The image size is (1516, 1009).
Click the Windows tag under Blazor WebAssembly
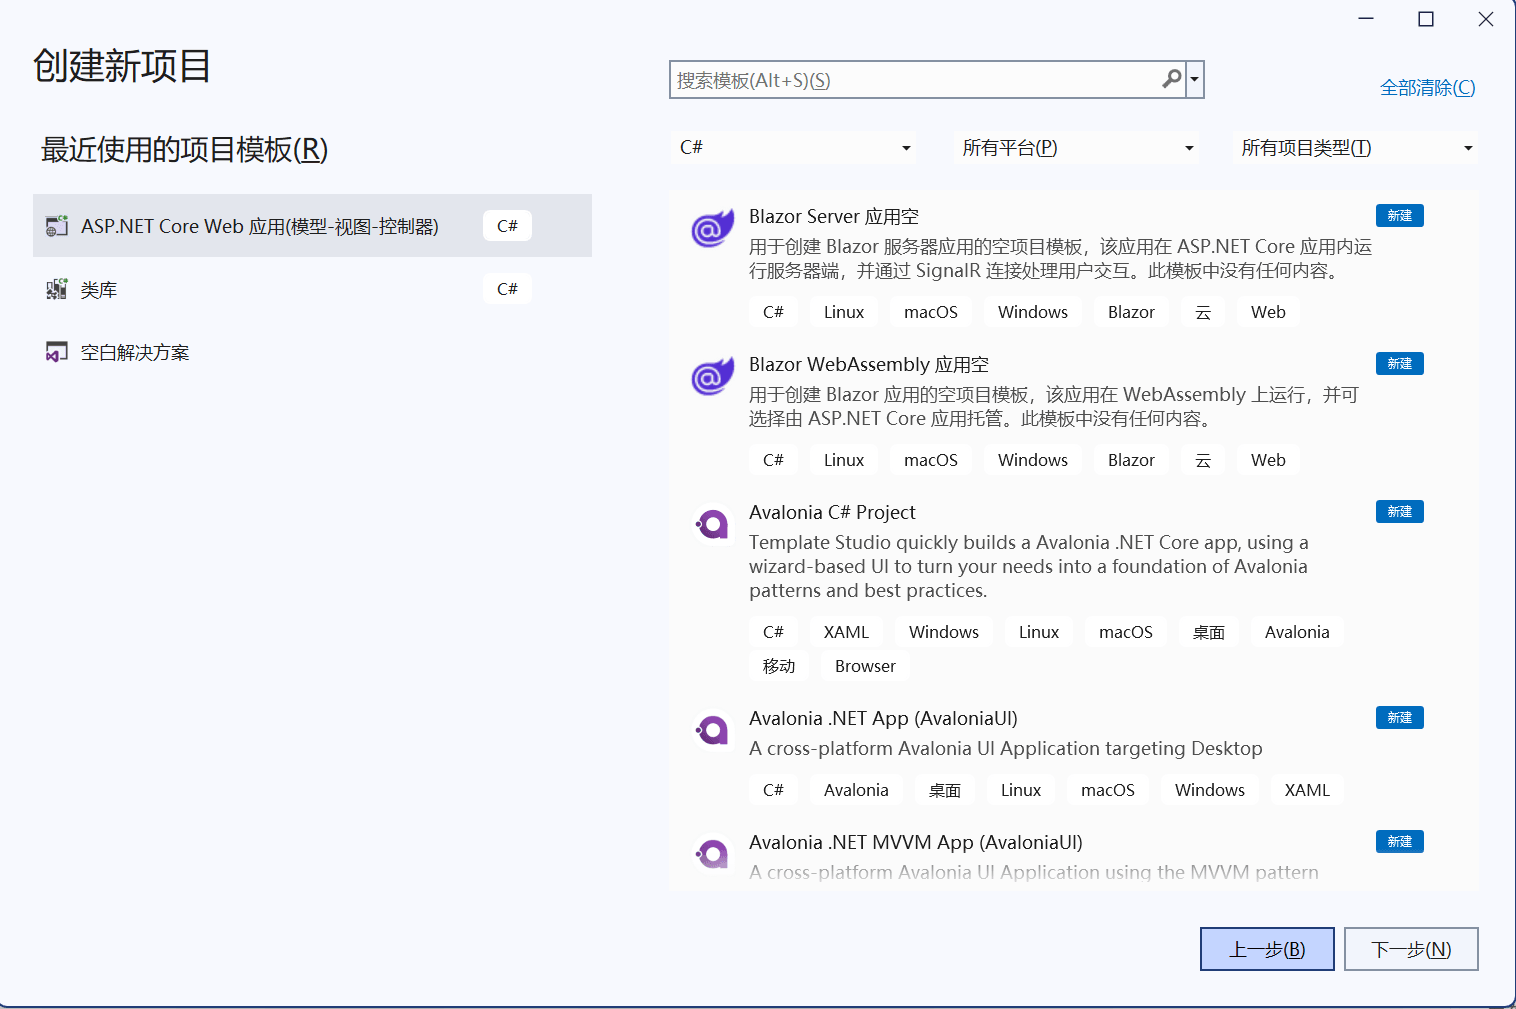coord(1033,460)
